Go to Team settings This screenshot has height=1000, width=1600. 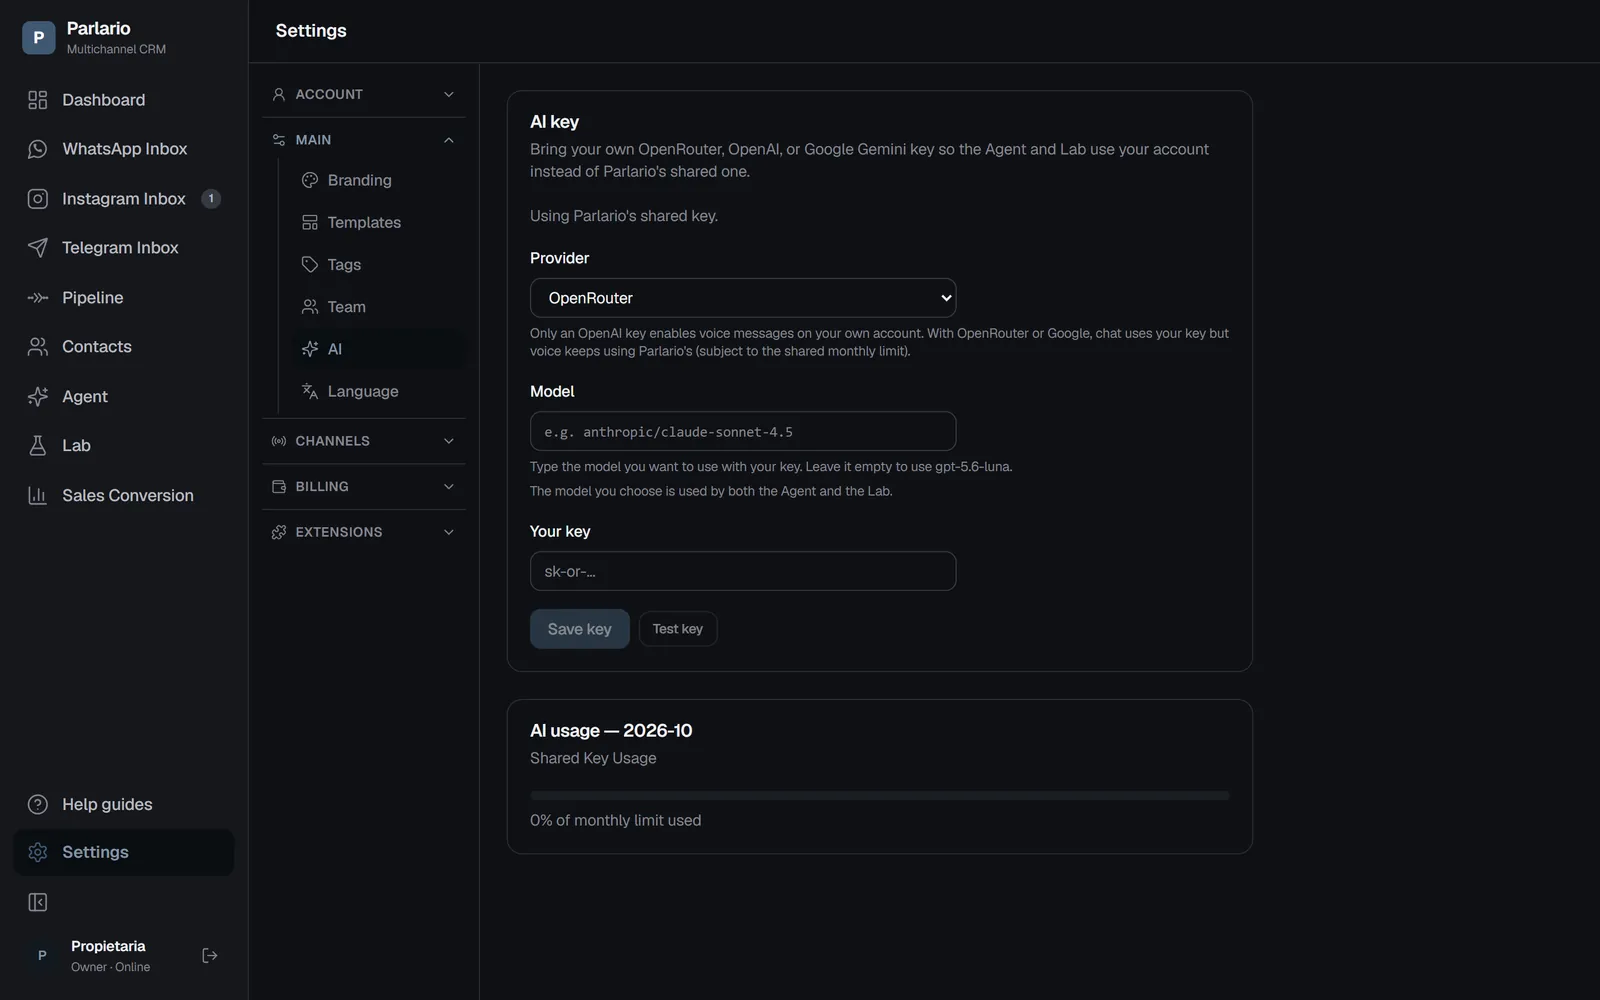[x=378, y=307]
